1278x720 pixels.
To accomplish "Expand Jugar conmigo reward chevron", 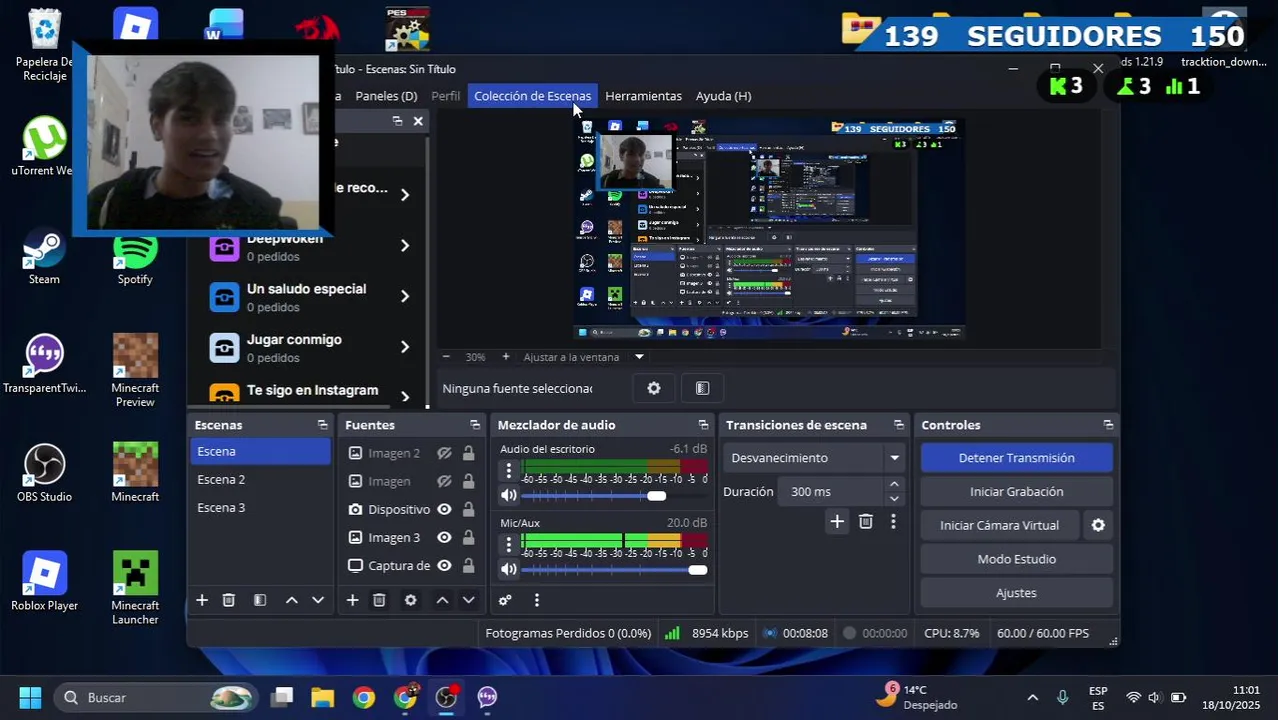I will pyautogui.click(x=405, y=347).
